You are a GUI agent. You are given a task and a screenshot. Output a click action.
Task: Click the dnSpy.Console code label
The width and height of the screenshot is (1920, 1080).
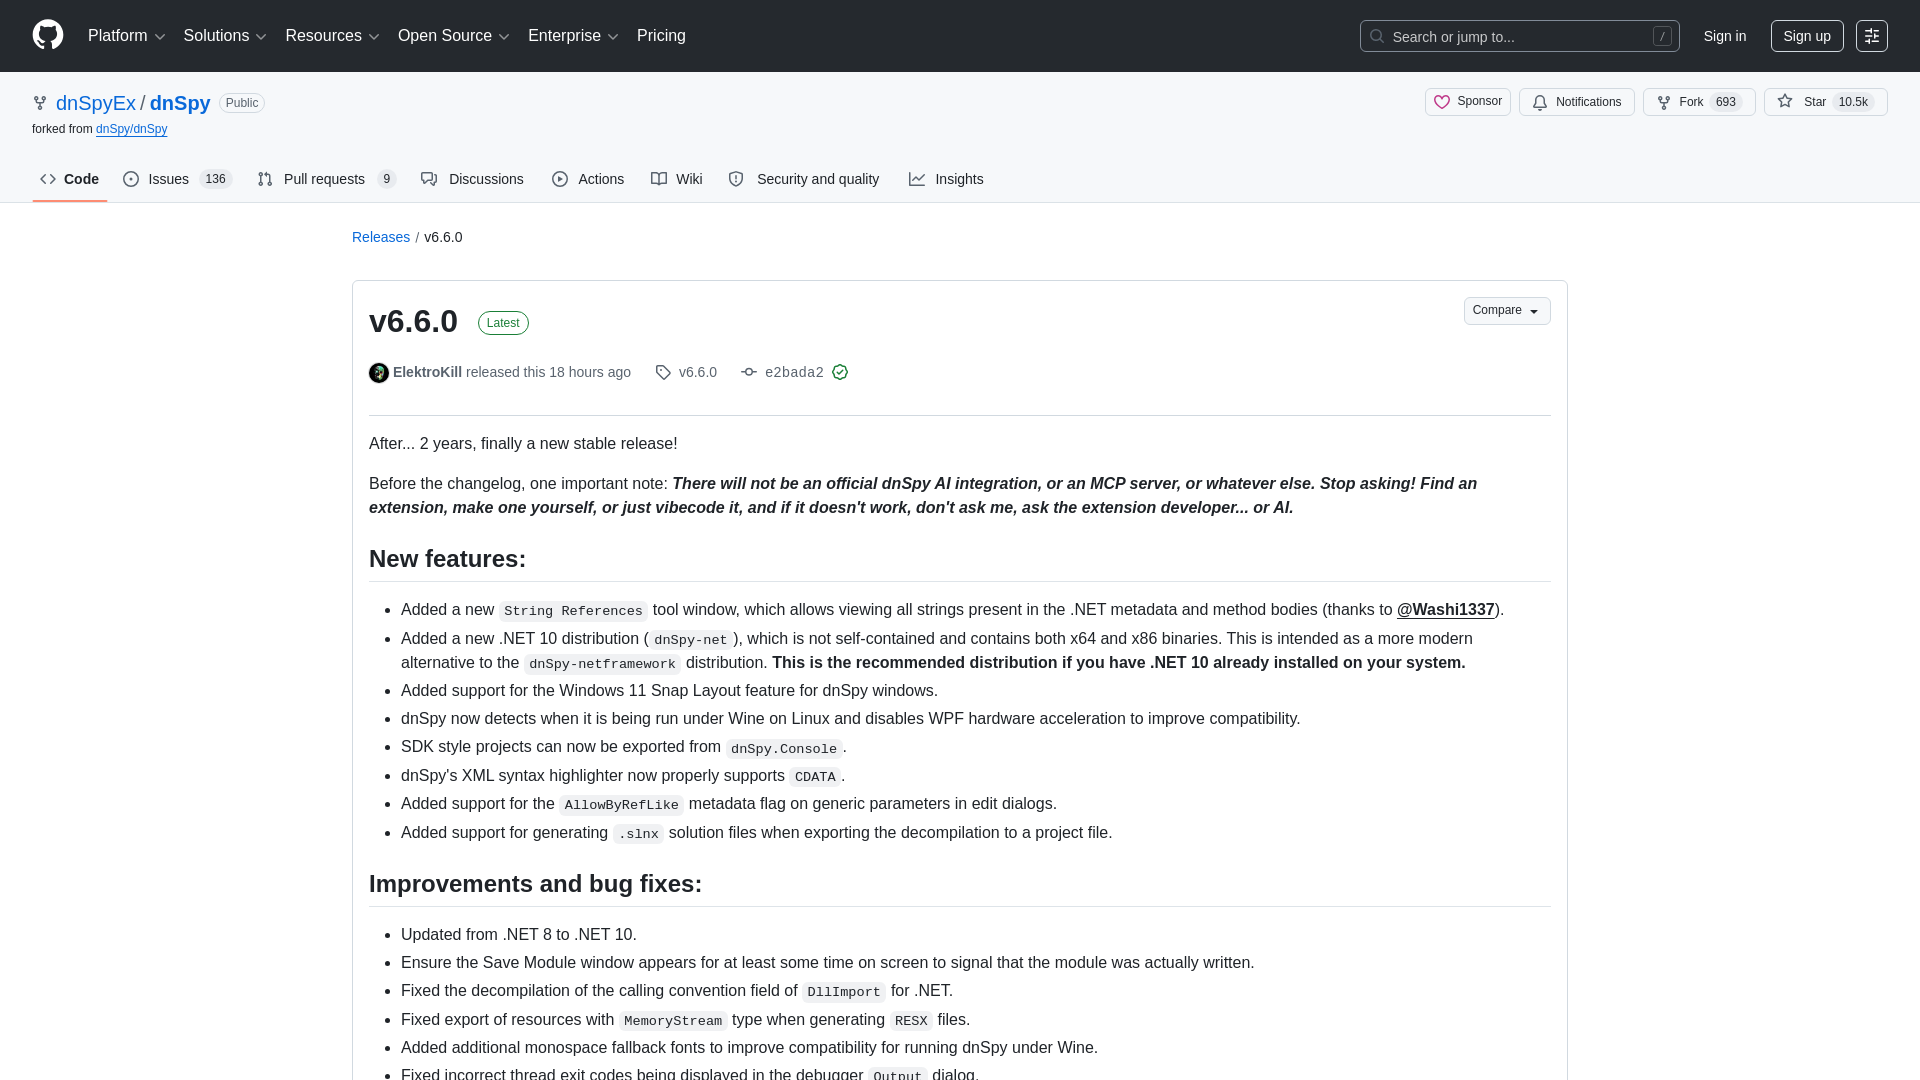784,749
